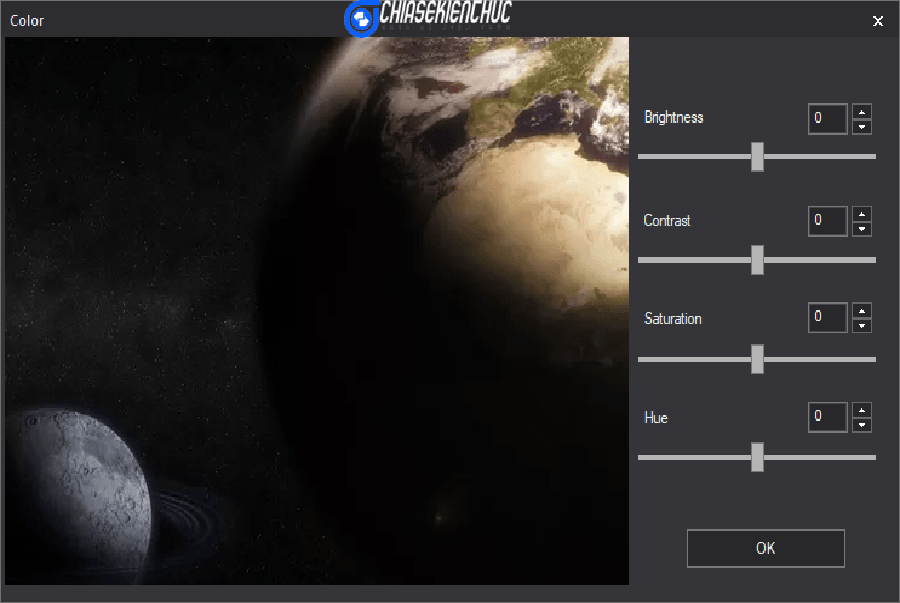Click the Contrast slider handle
Viewport: 900px width, 603px height.
click(757, 260)
